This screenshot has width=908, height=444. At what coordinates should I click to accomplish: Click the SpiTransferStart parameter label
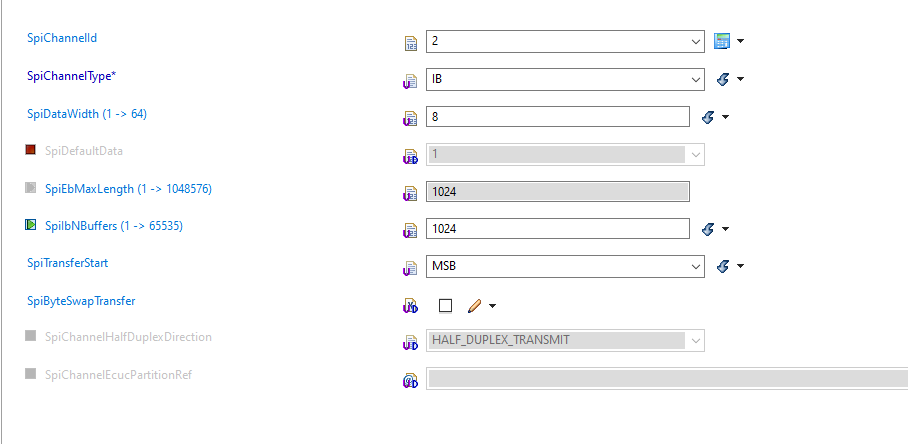click(x=68, y=263)
